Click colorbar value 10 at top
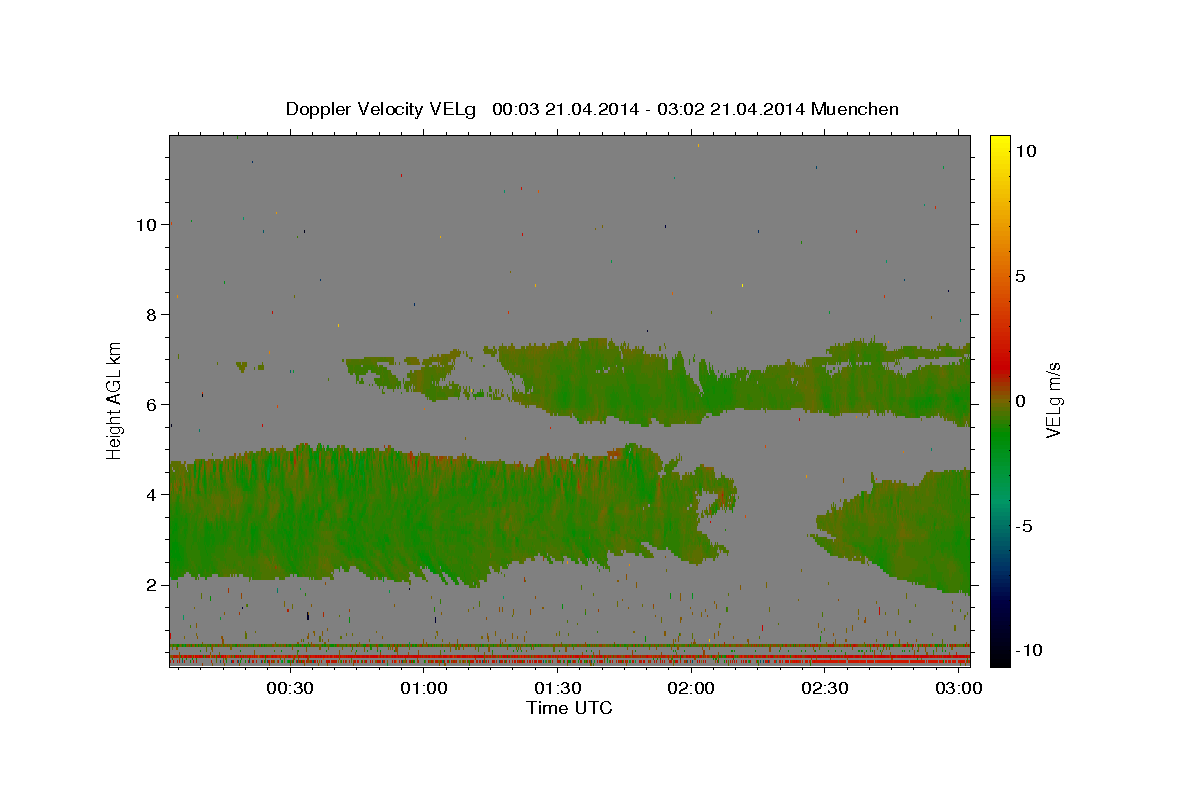The width and height of the screenshot is (1200, 800). point(1025,151)
